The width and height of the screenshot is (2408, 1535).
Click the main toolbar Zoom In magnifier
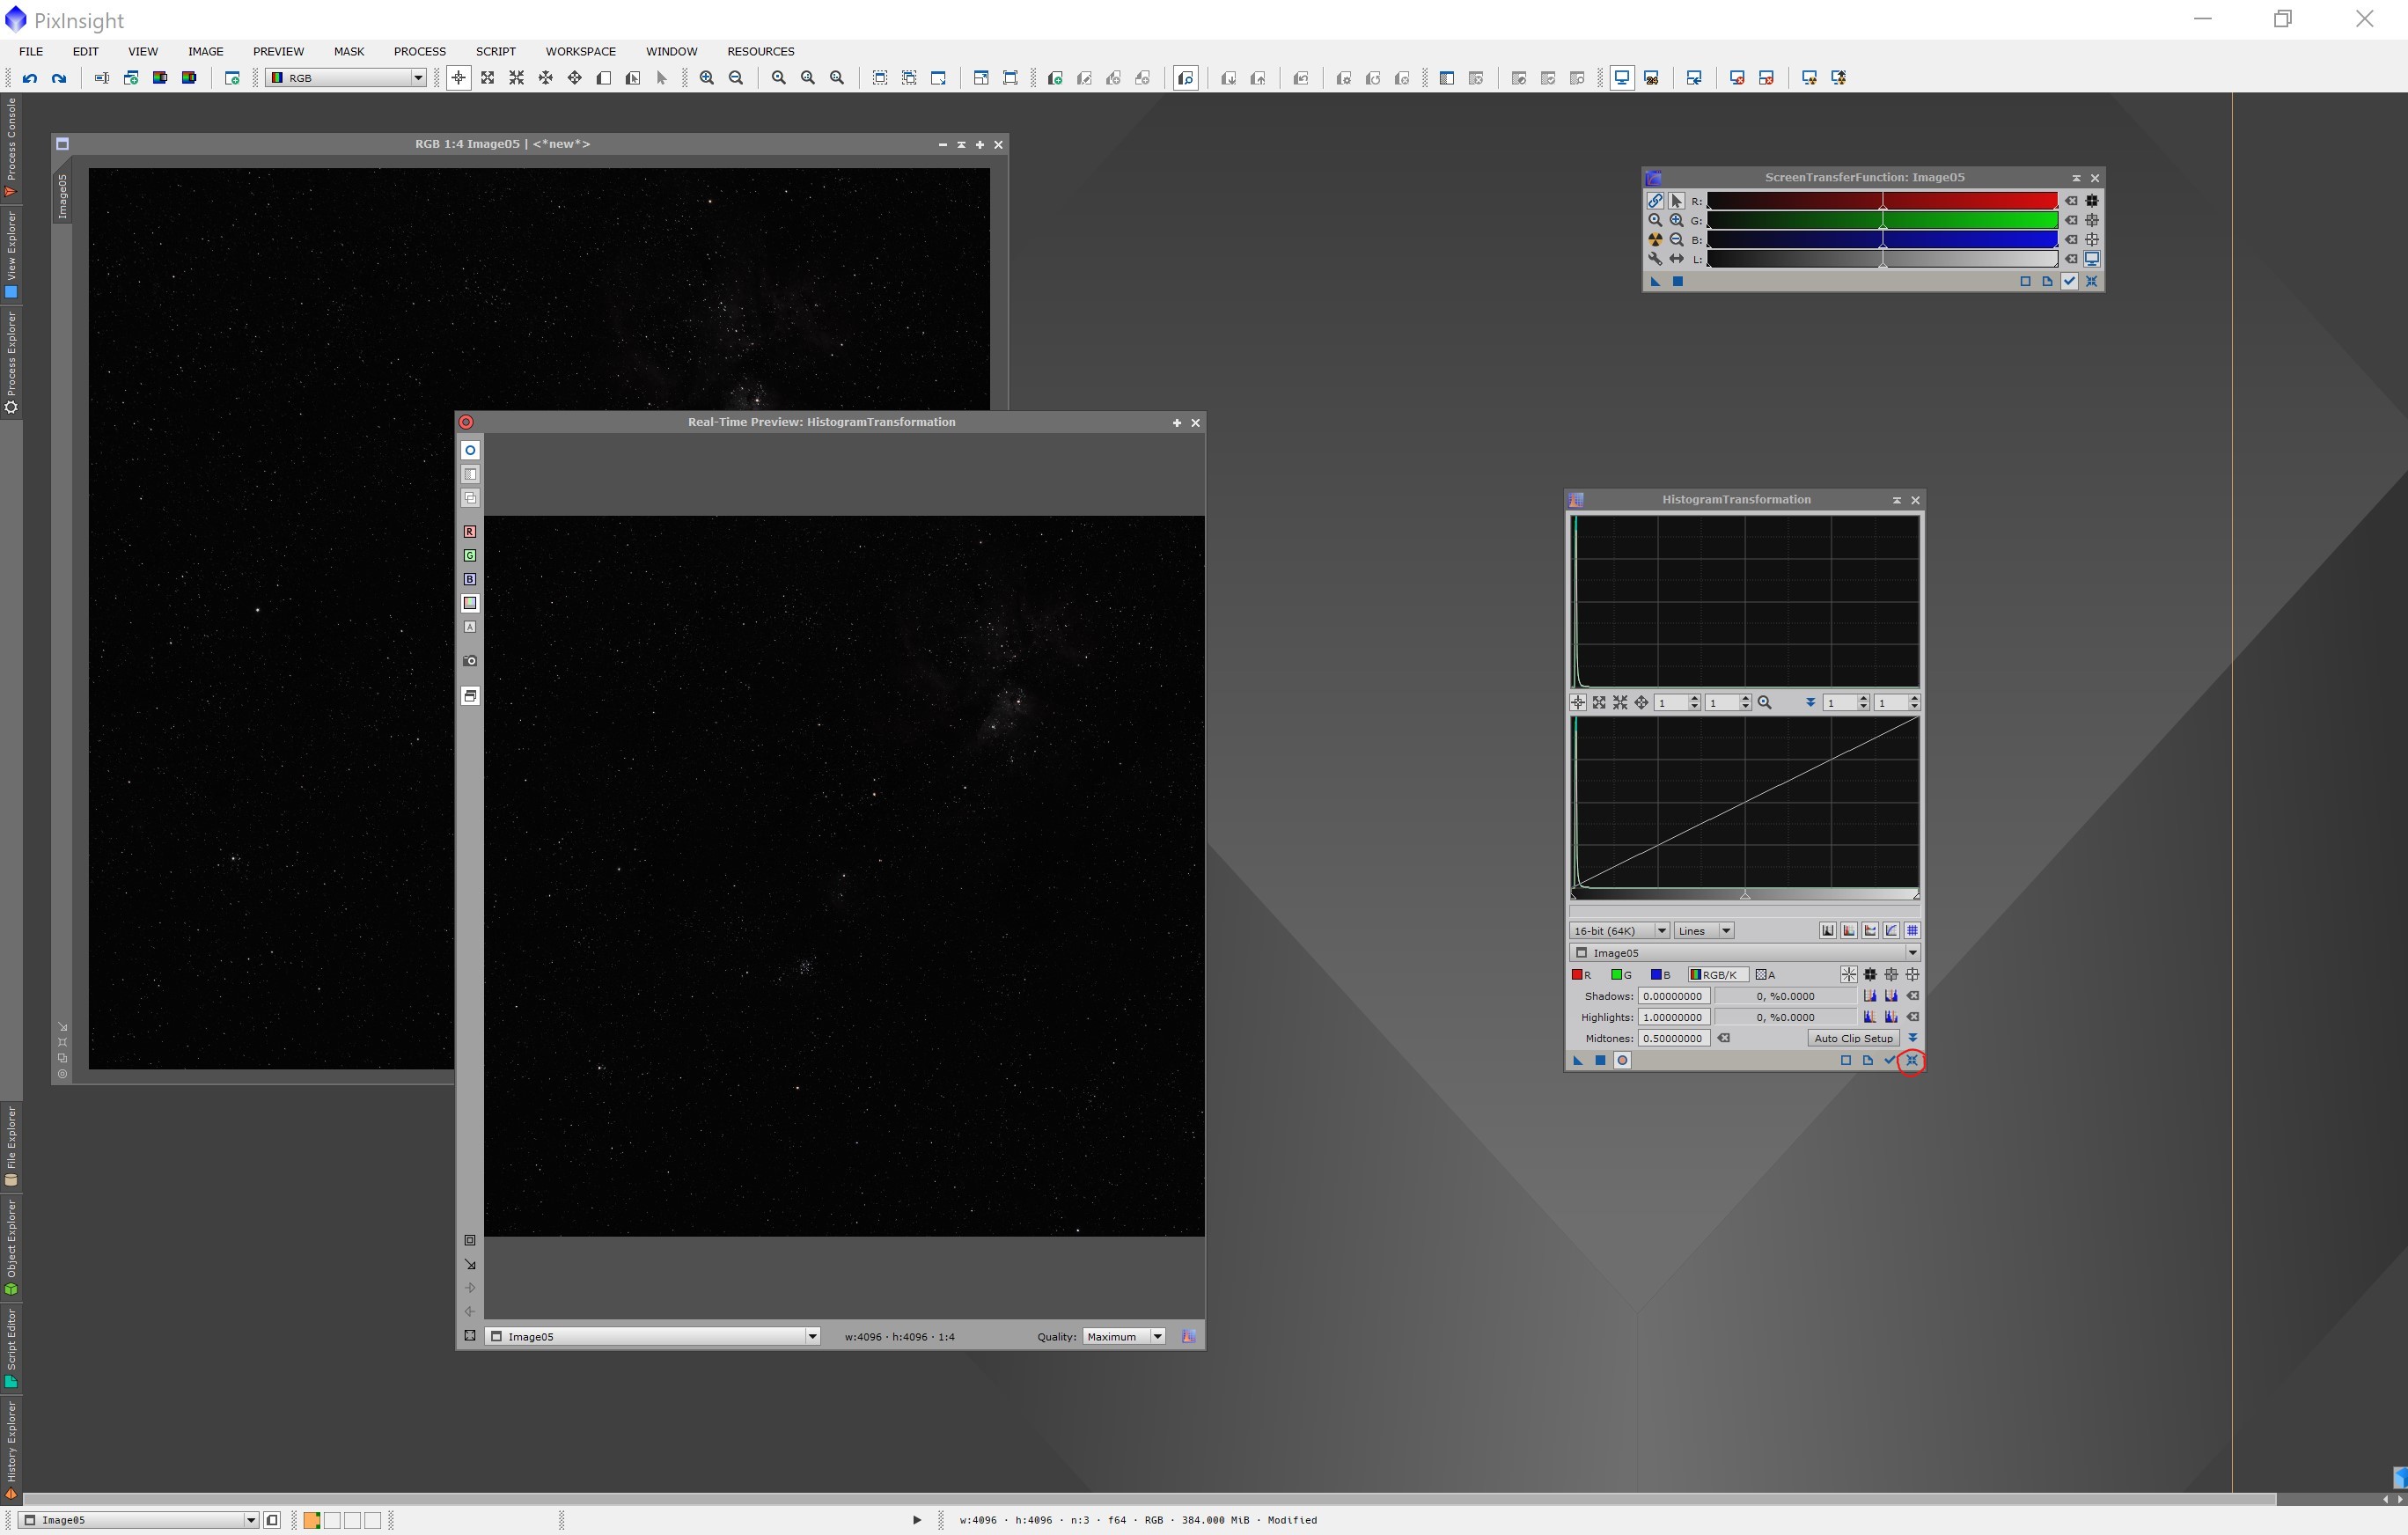pyautogui.click(x=707, y=78)
